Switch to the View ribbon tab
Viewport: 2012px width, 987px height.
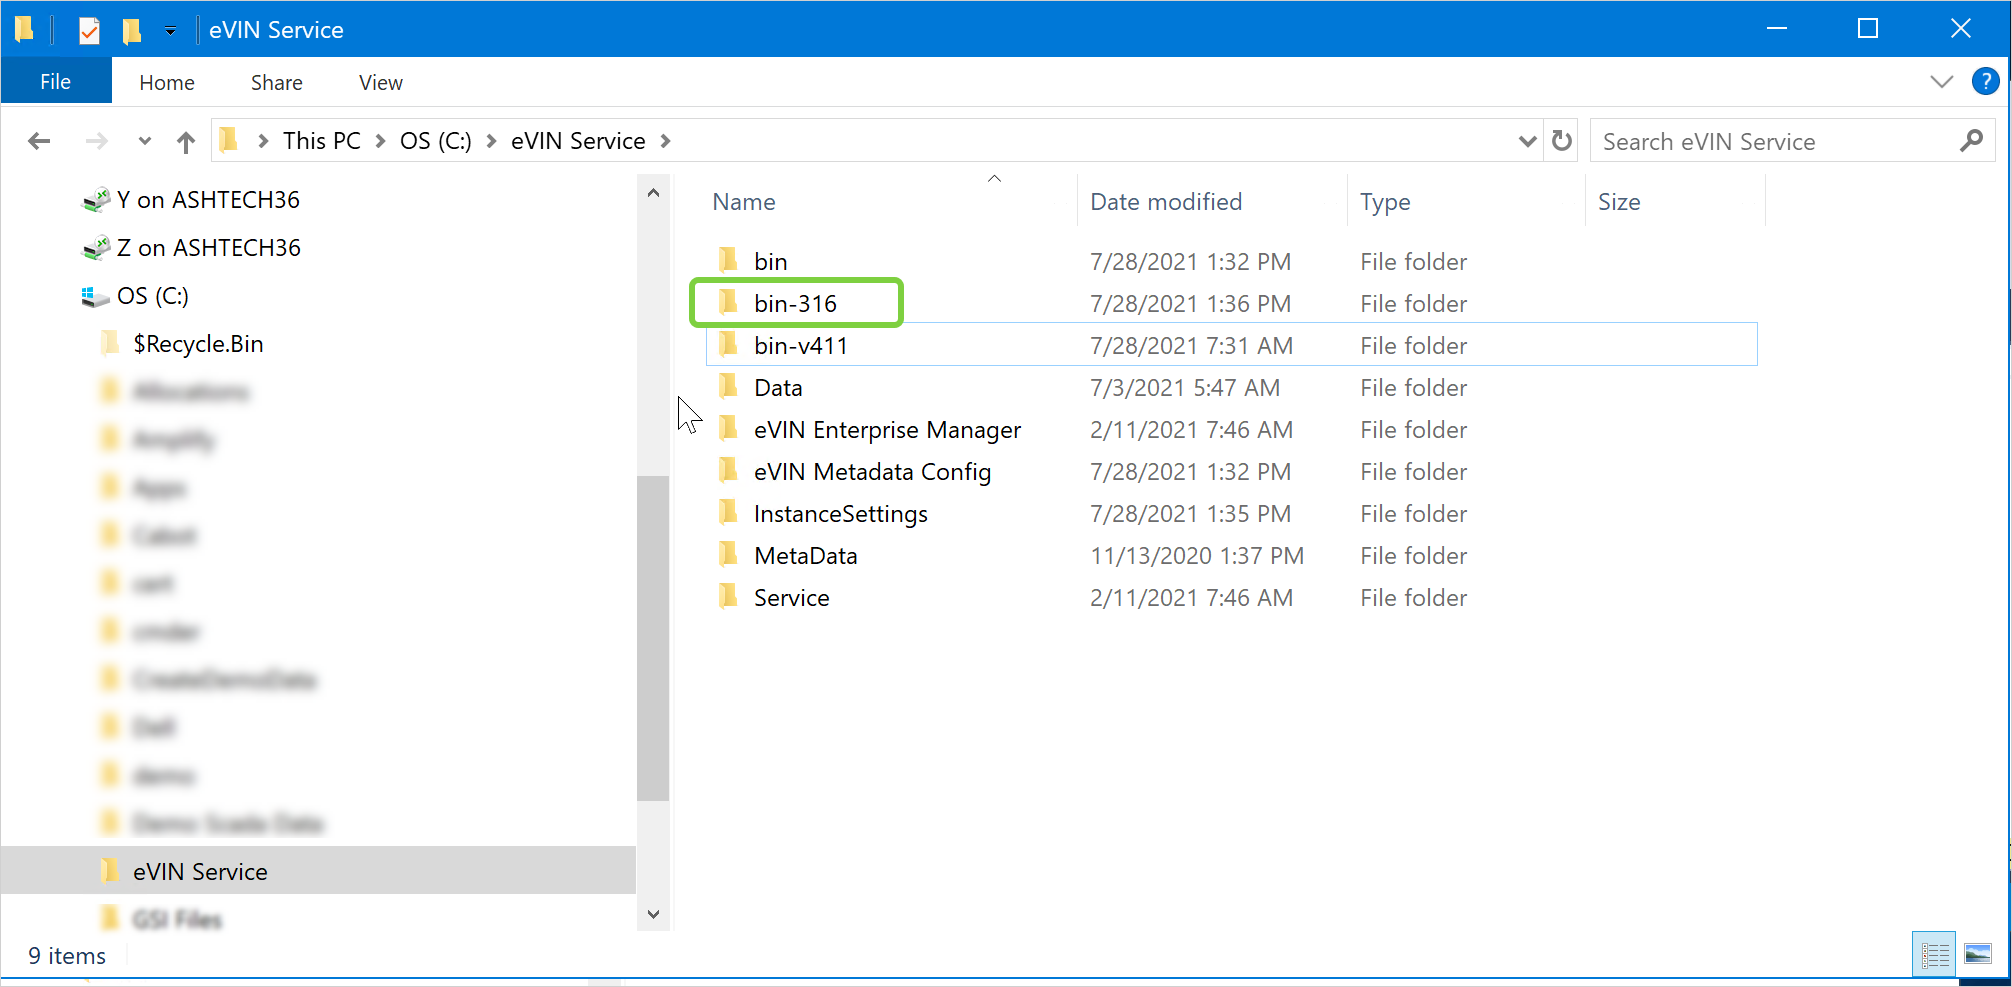(380, 83)
